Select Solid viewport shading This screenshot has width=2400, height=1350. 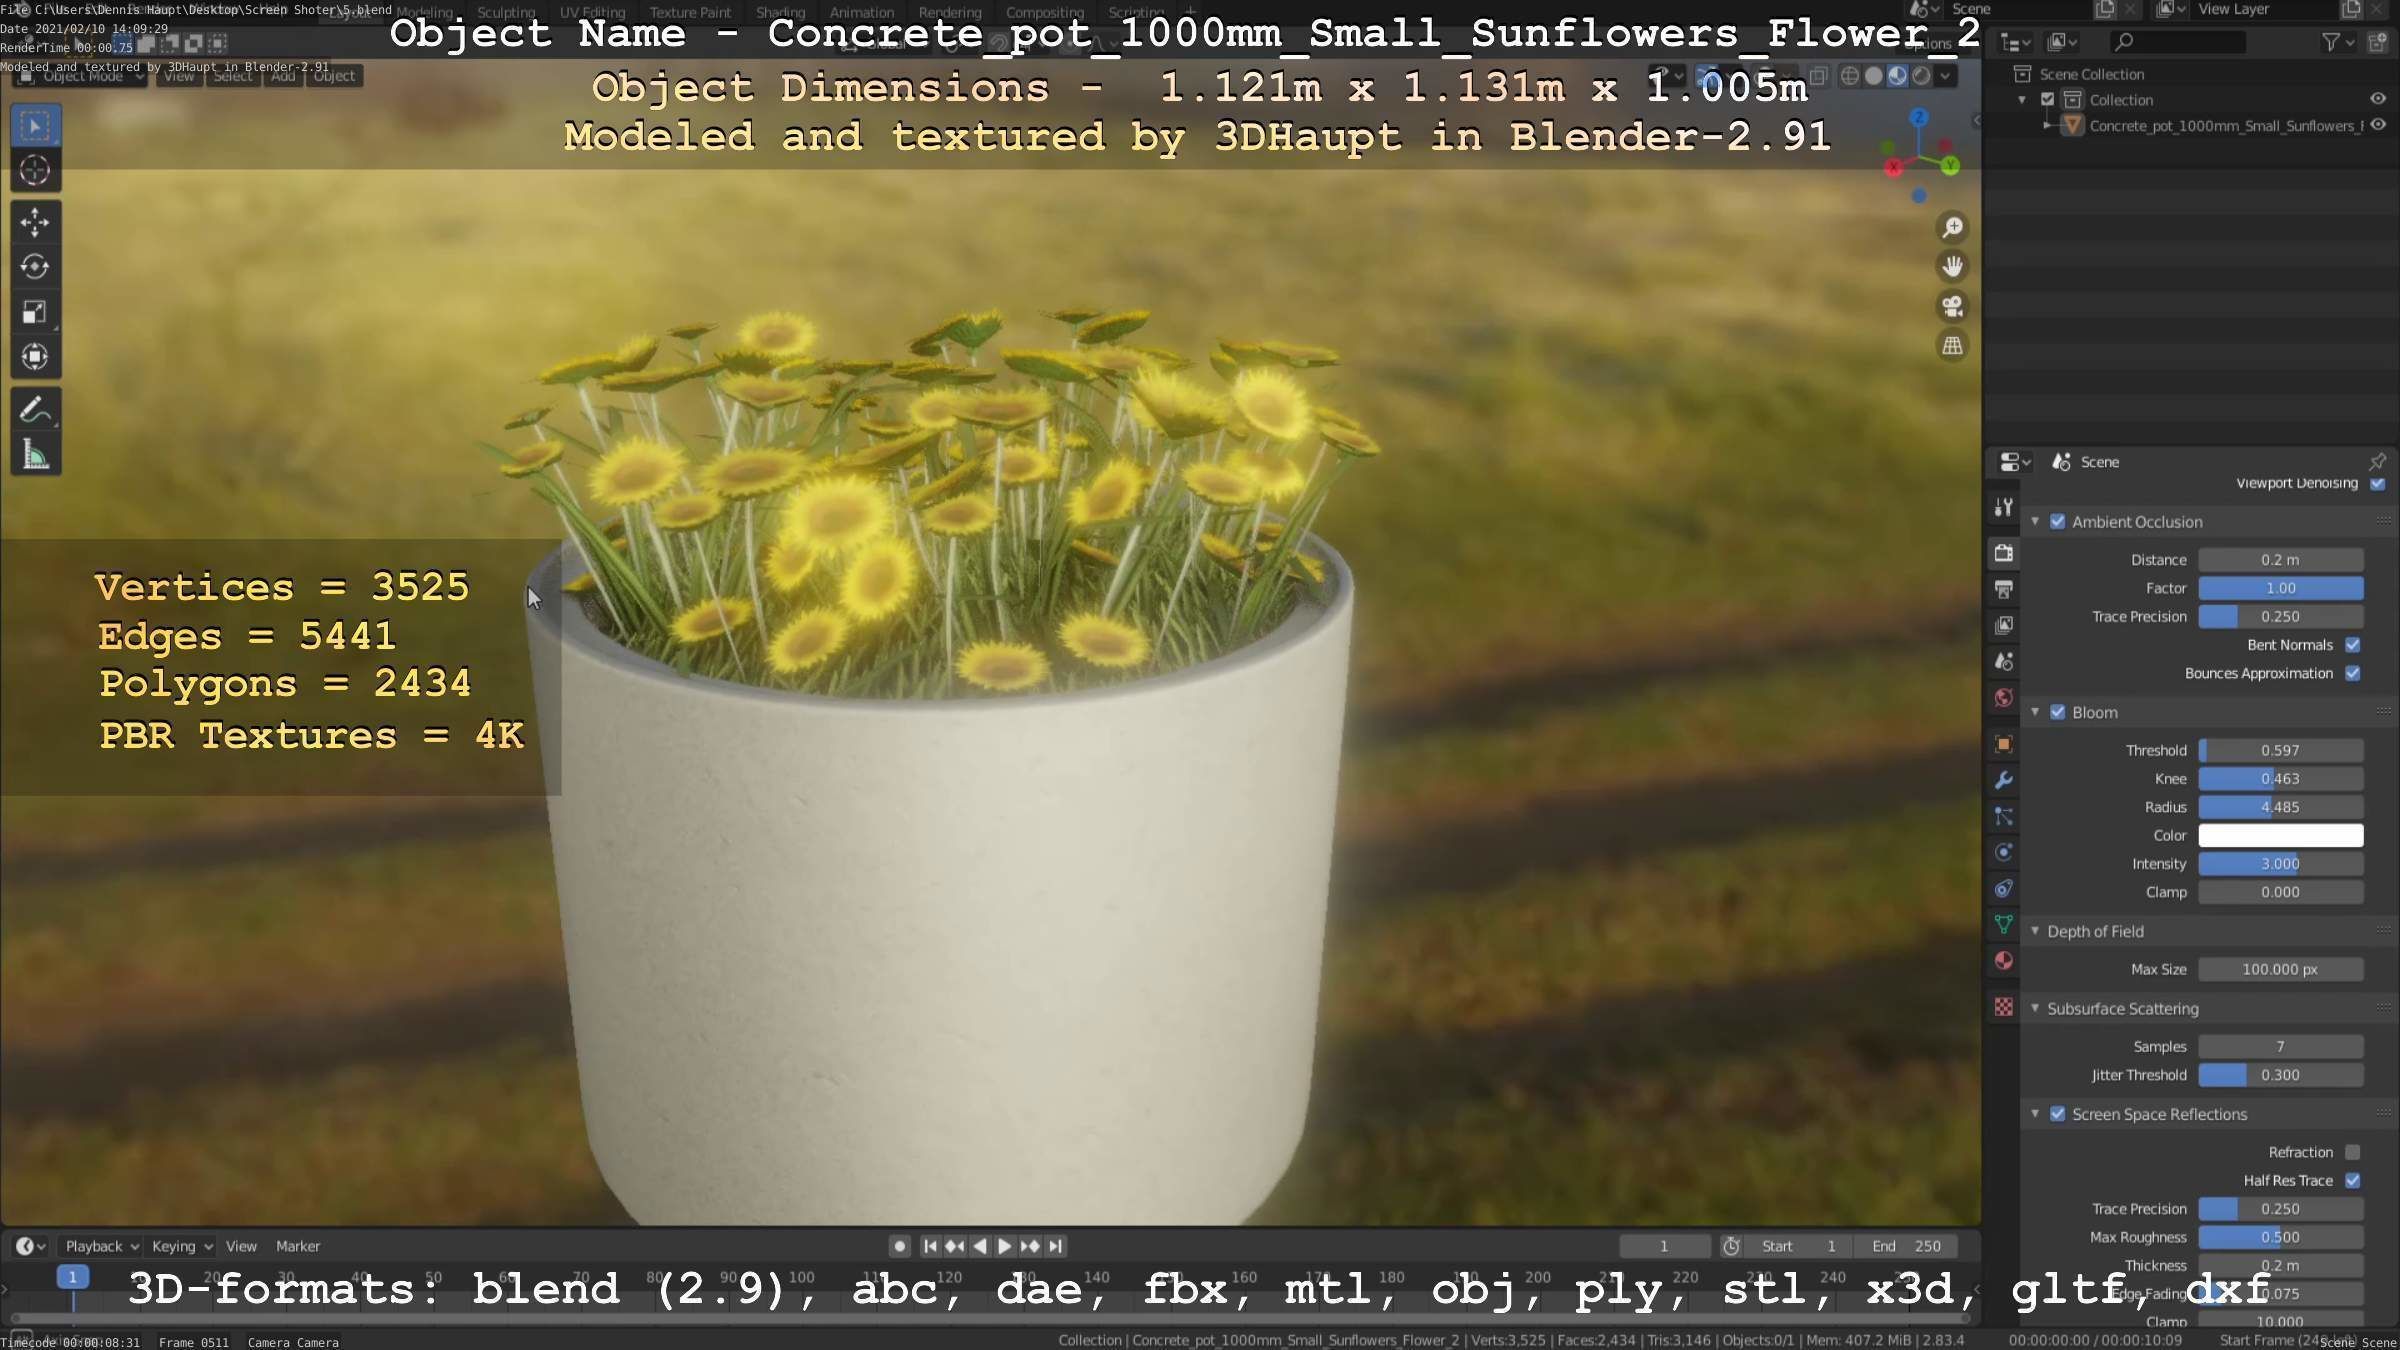(1874, 76)
